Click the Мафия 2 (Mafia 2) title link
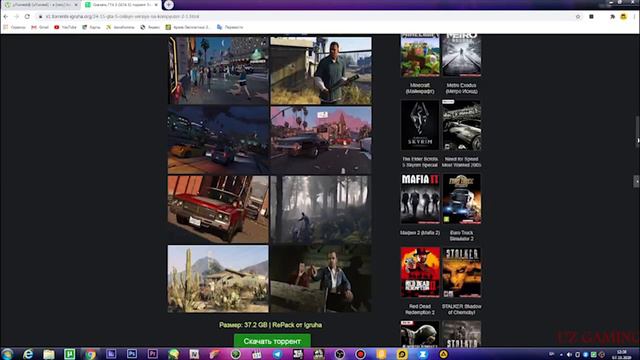The width and height of the screenshot is (640, 360). [420, 233]
